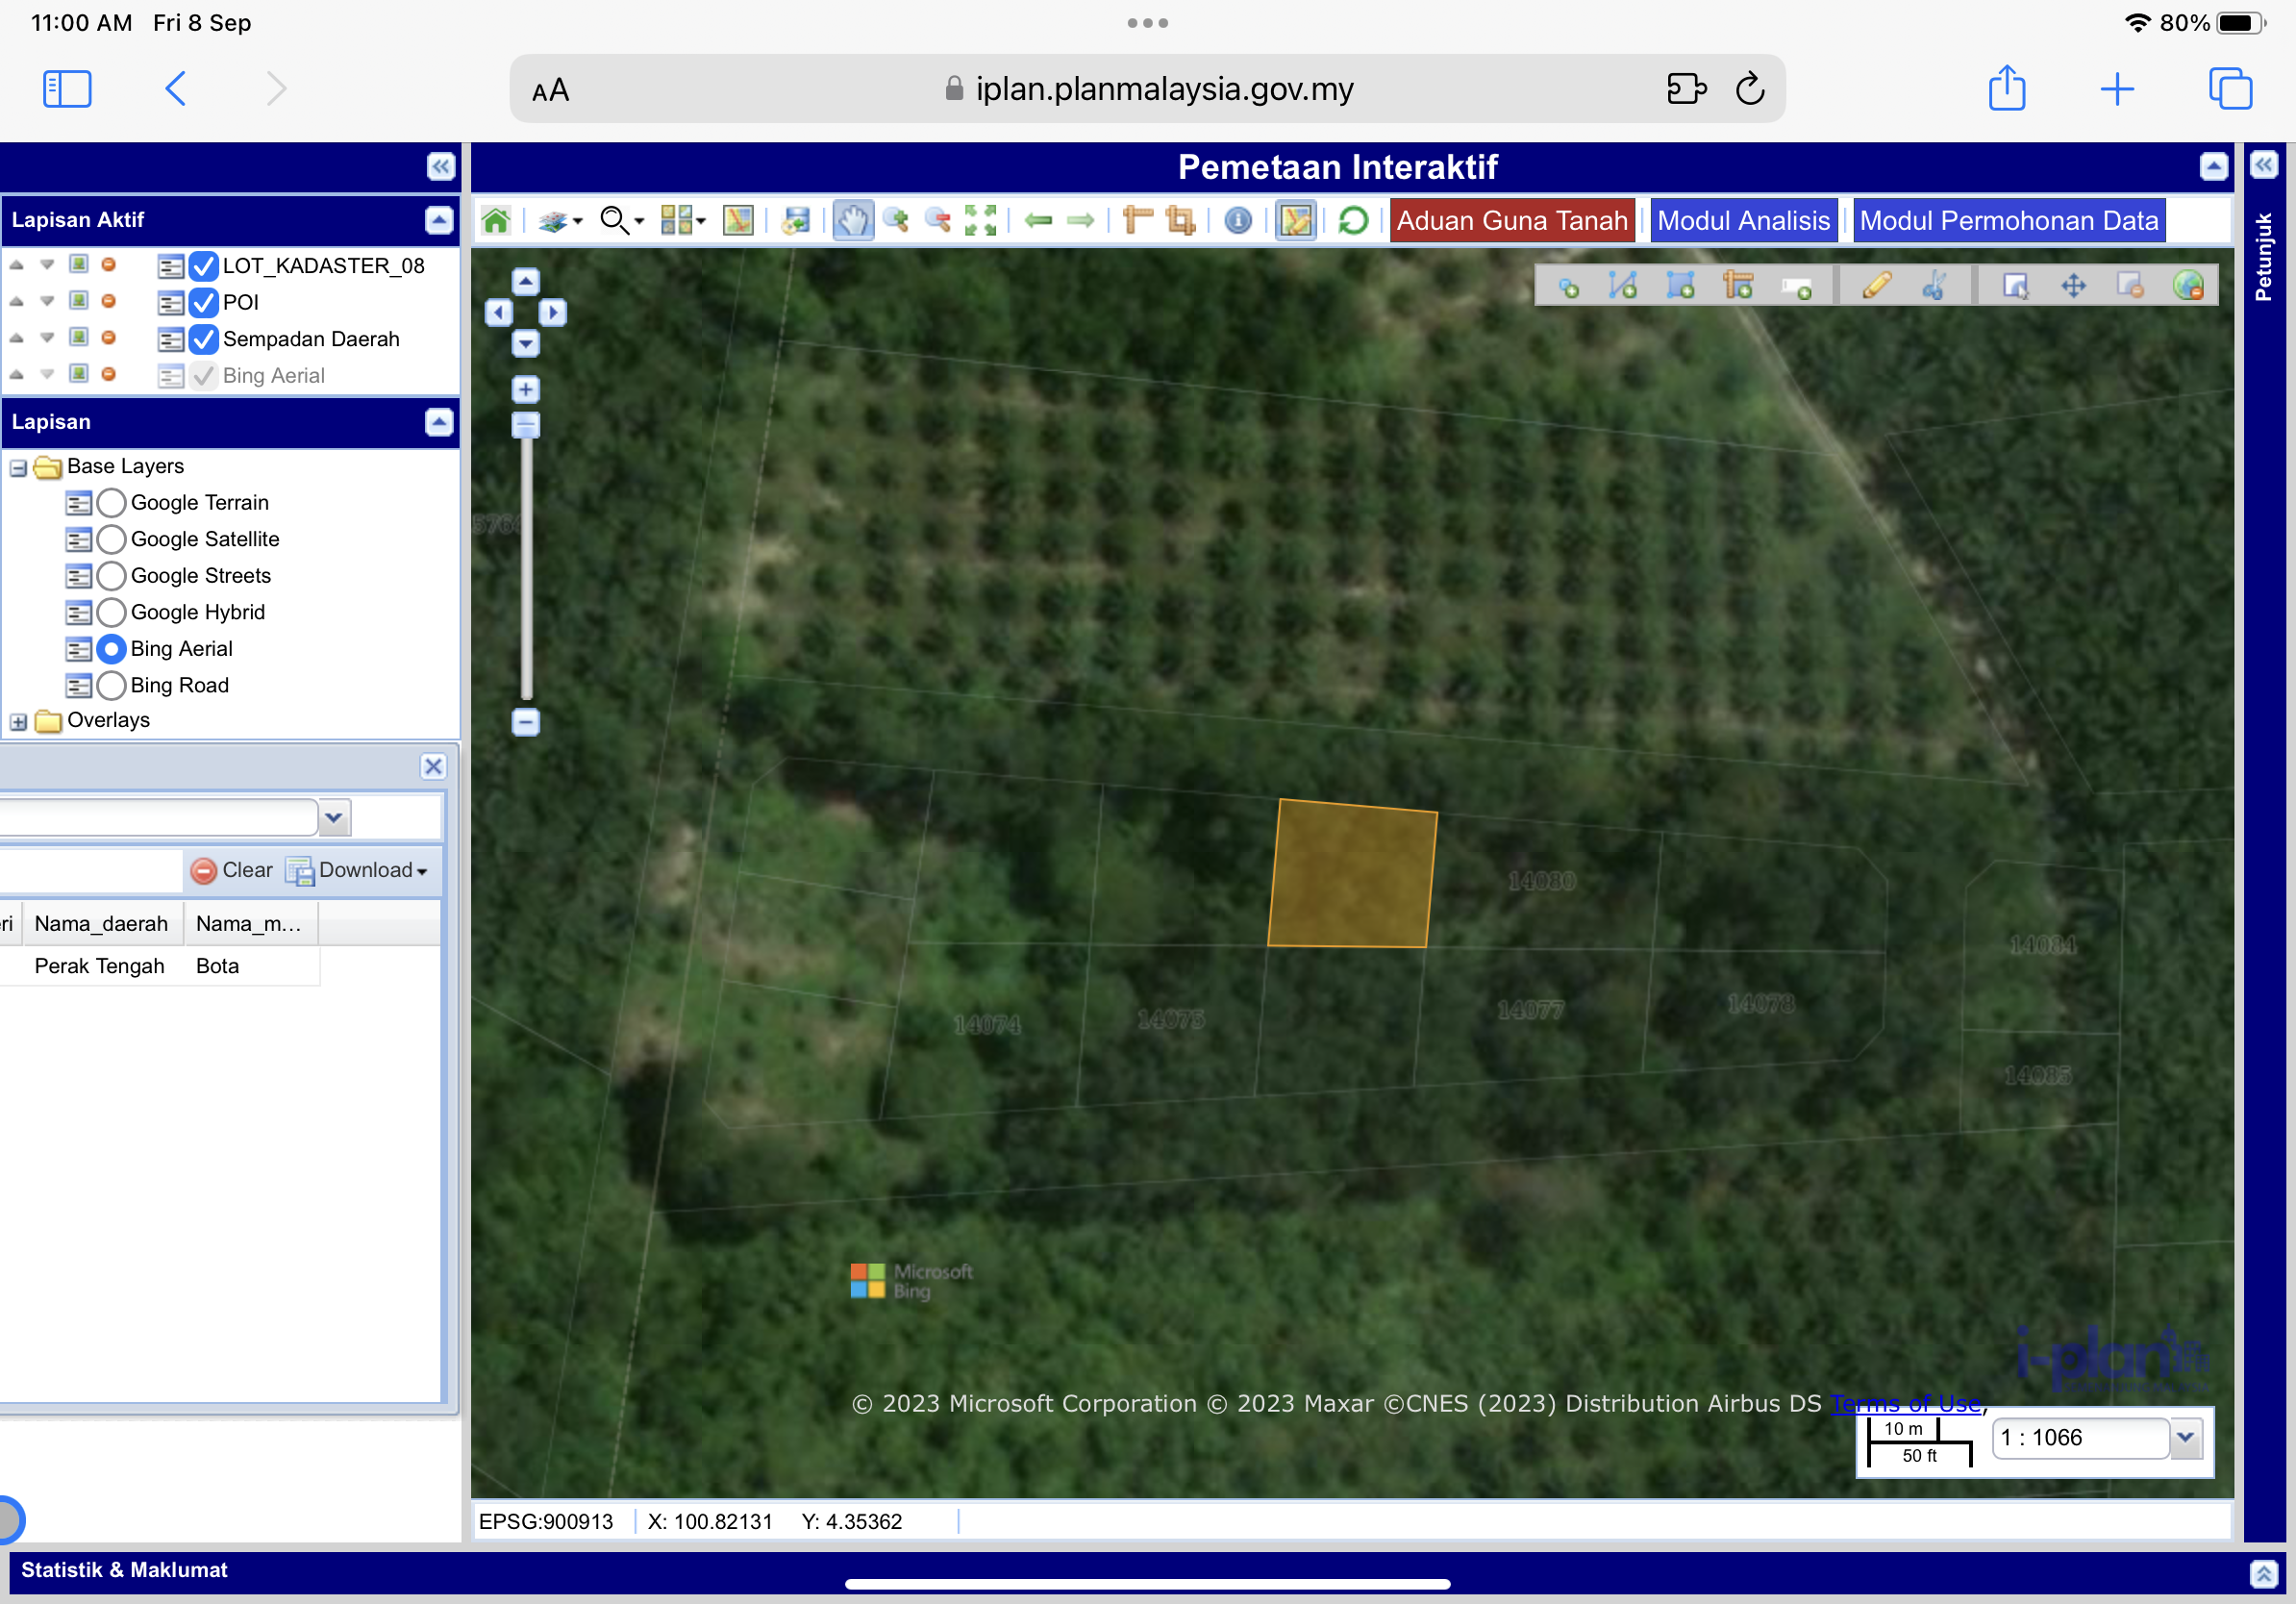Click the pencil edit drawing tool

(x=1876, y=287)
